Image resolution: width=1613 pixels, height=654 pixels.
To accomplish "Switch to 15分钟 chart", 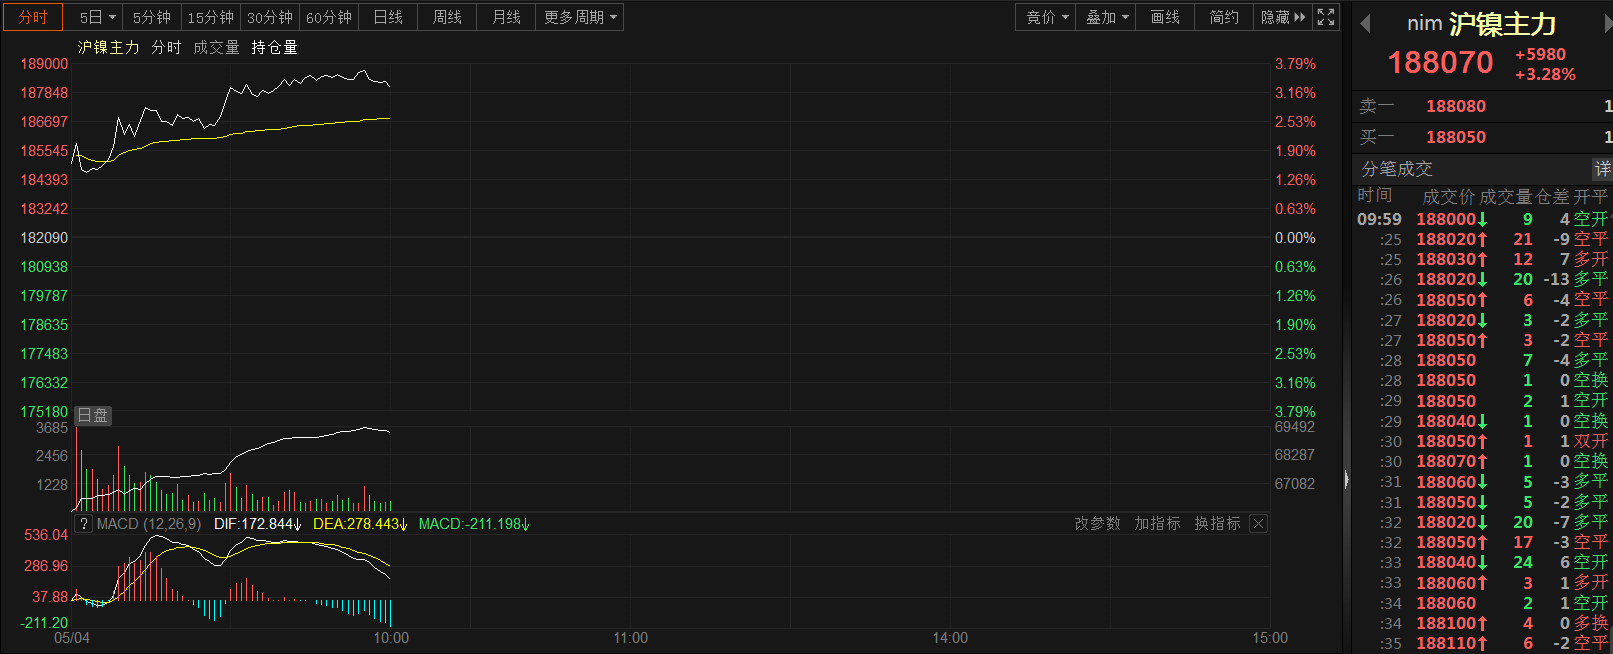I will coord(211,17).
